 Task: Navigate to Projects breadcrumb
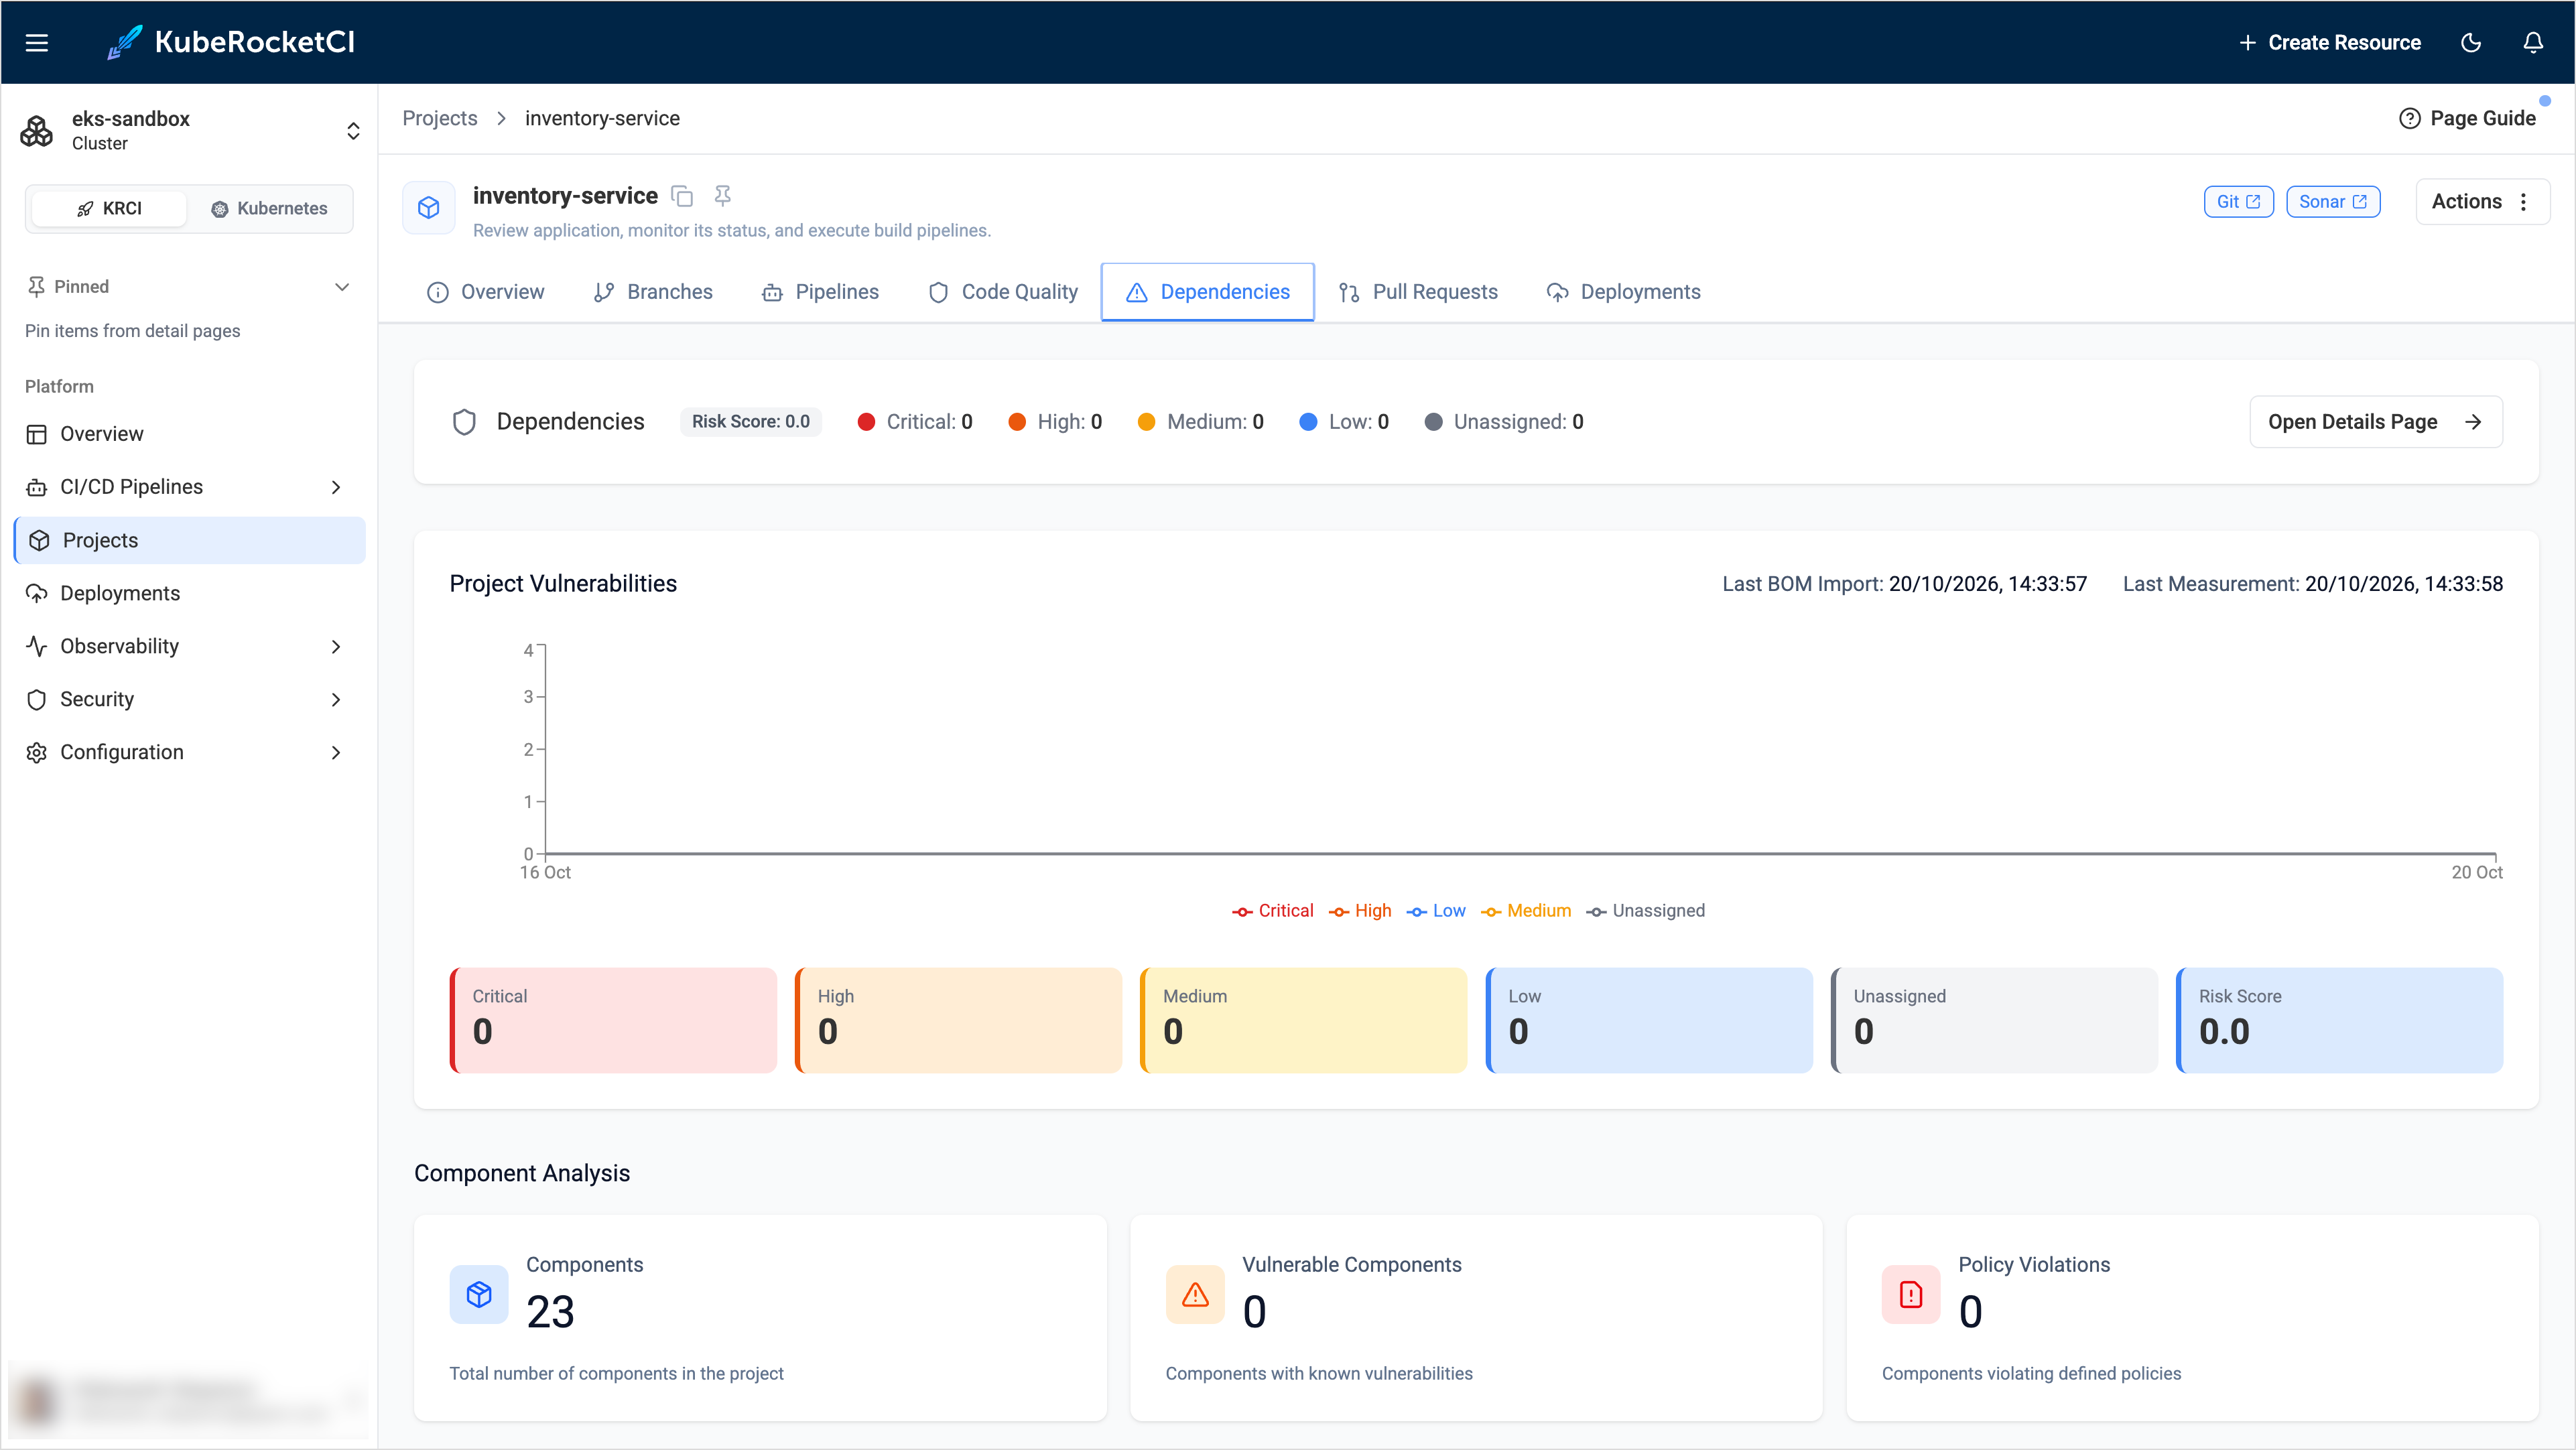(440, 118)
